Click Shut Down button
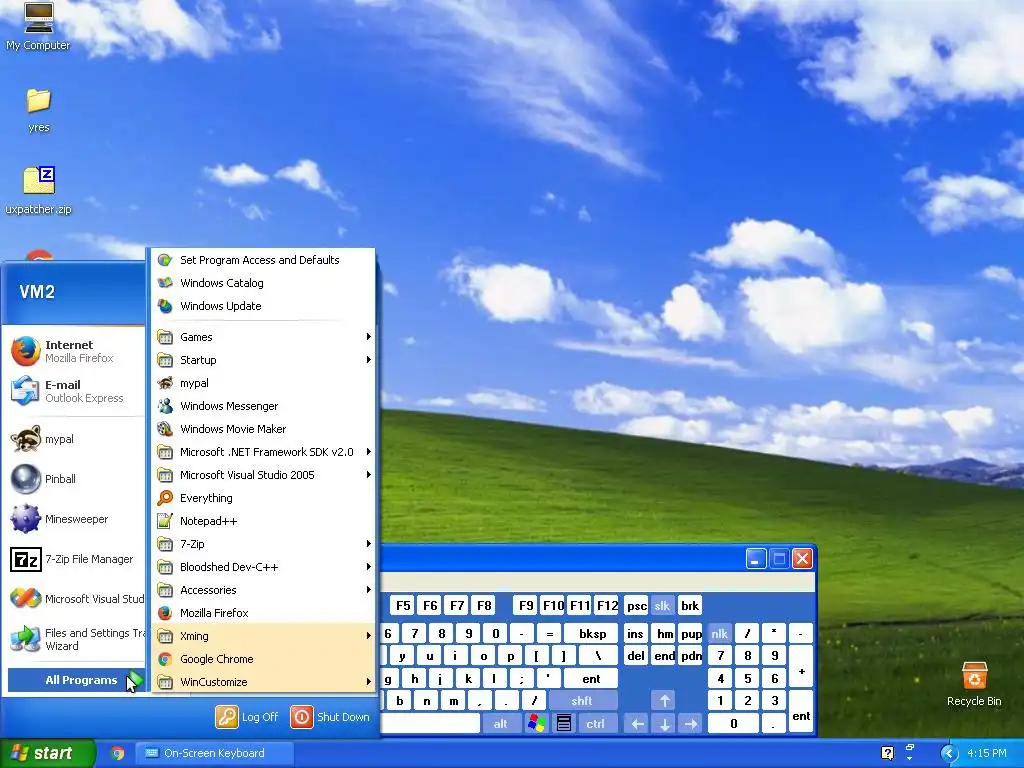This screenshot has width=1024, height=768. click(x=330, y=716)
